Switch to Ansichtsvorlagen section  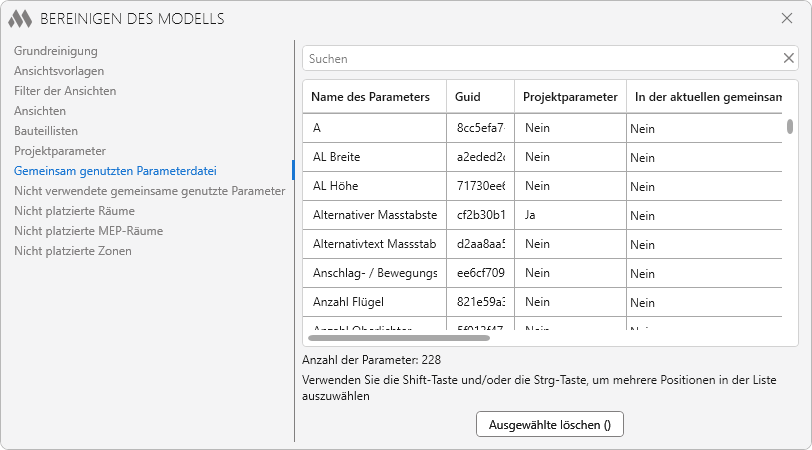59,71
